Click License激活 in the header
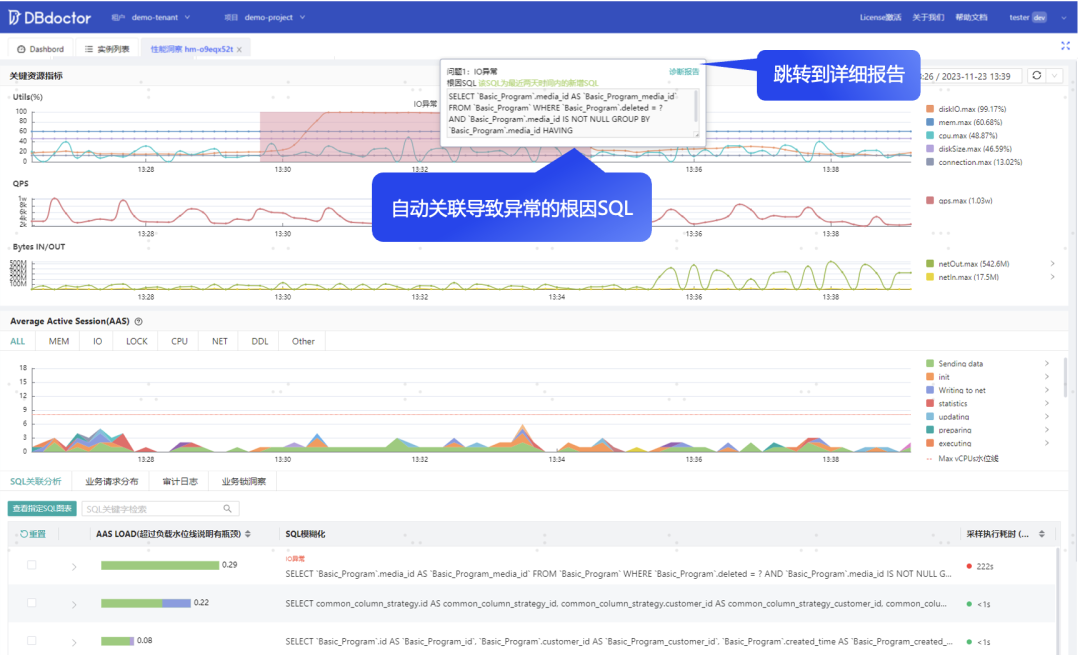Viewport: 1080px width, 660px height. point(880,17)
